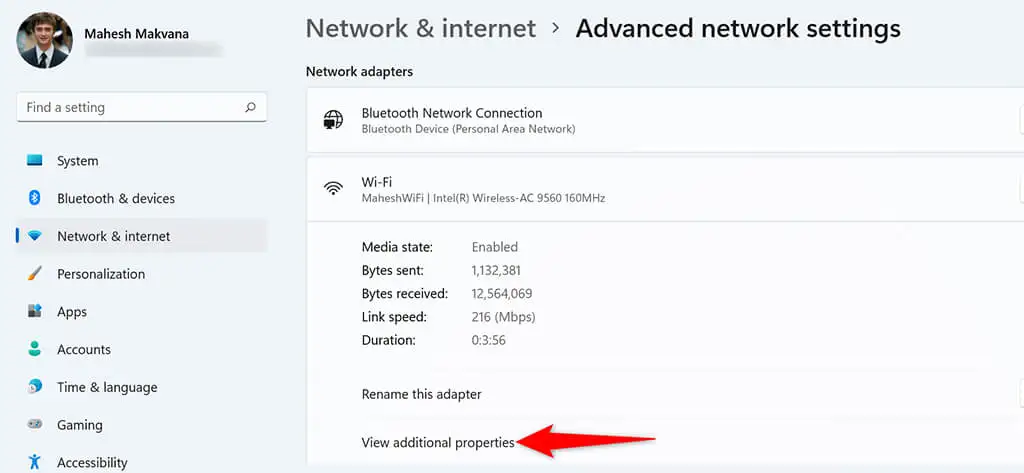Image resolution: width=1024 pixels, height=473 pixels.
Task: Collapse the Wi-Fi adapter section
Action: 665,189
